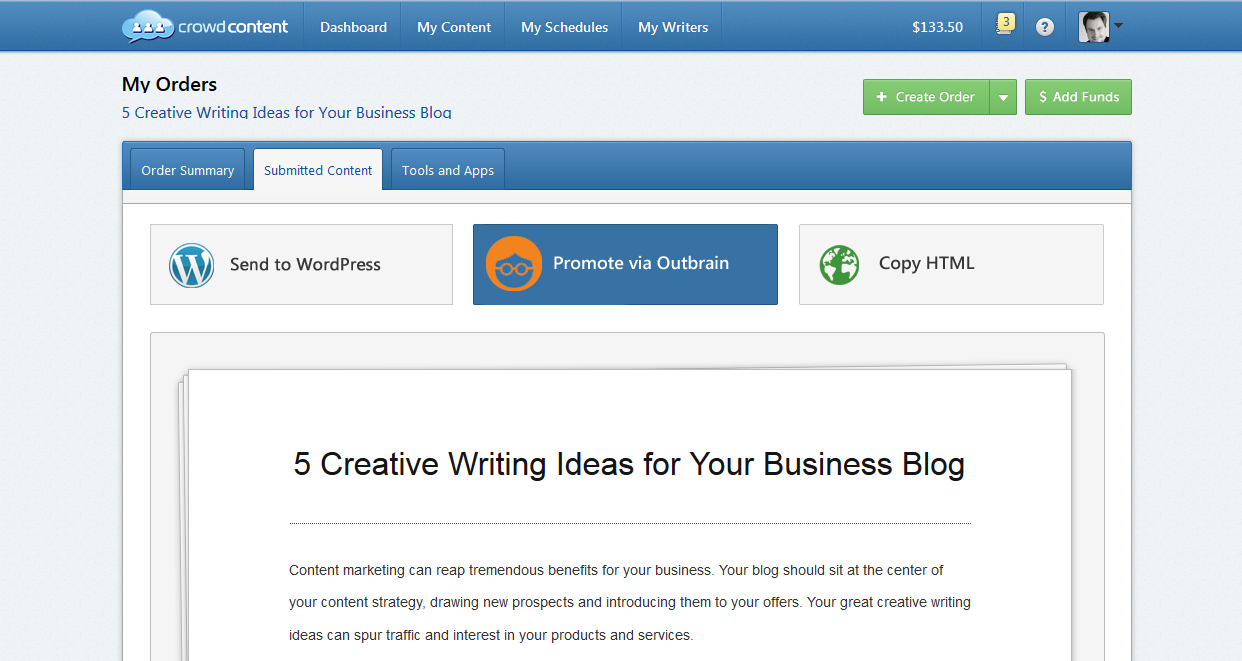Screen dimensions: 1242x661
Task: Click the plus icon on Create Order
Action: [x=881, y=97]
